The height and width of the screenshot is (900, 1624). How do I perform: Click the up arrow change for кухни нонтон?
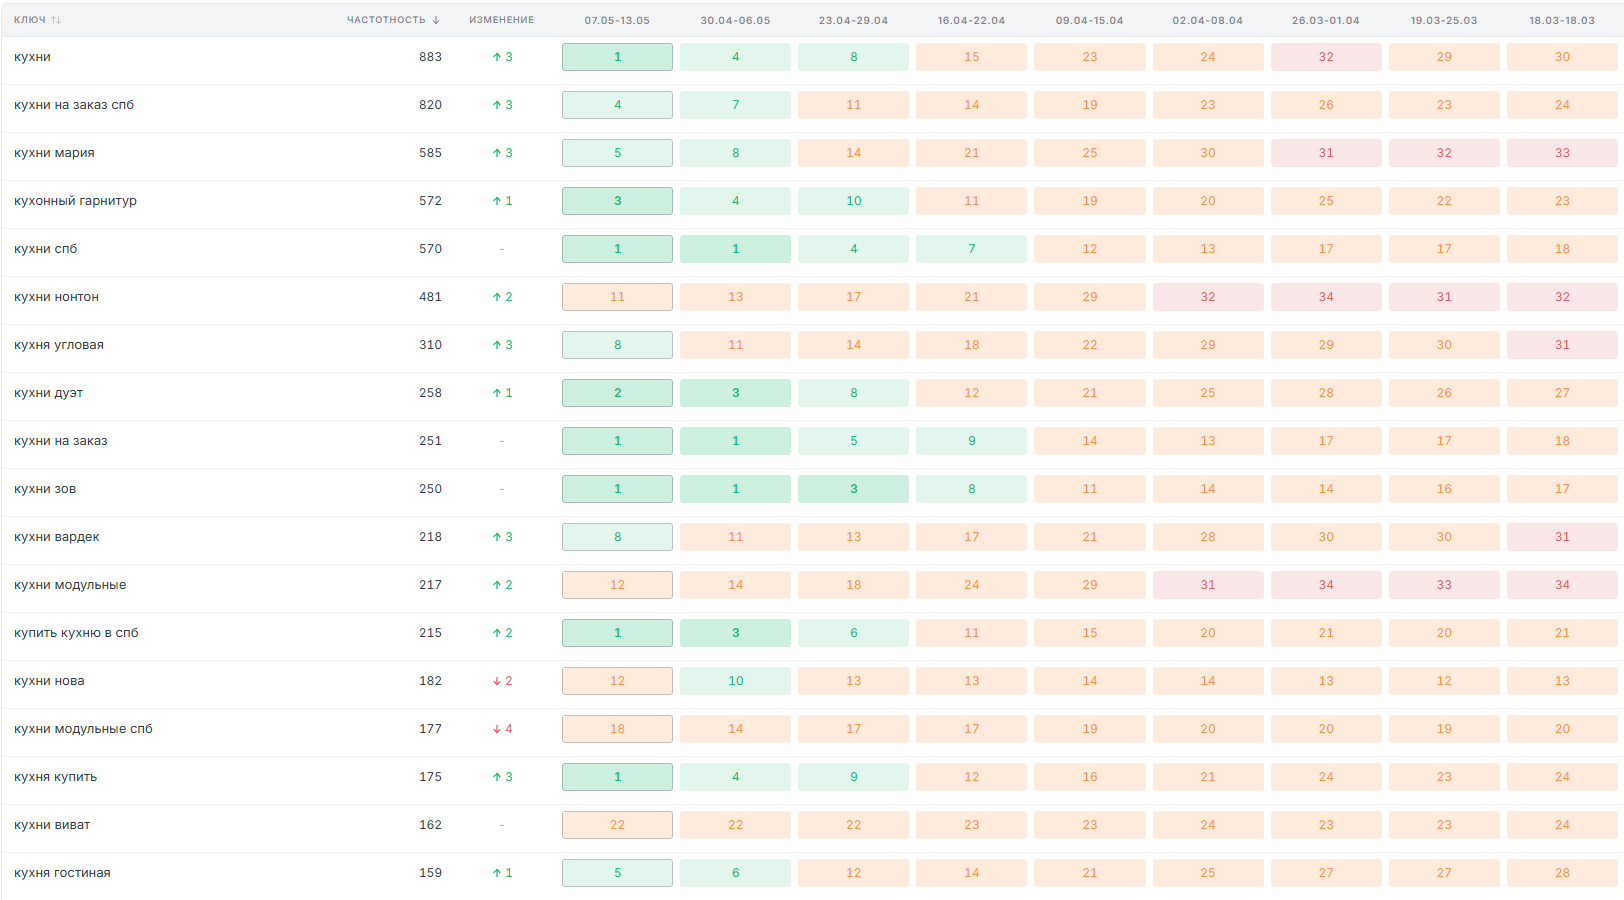(x=502, y=297)
